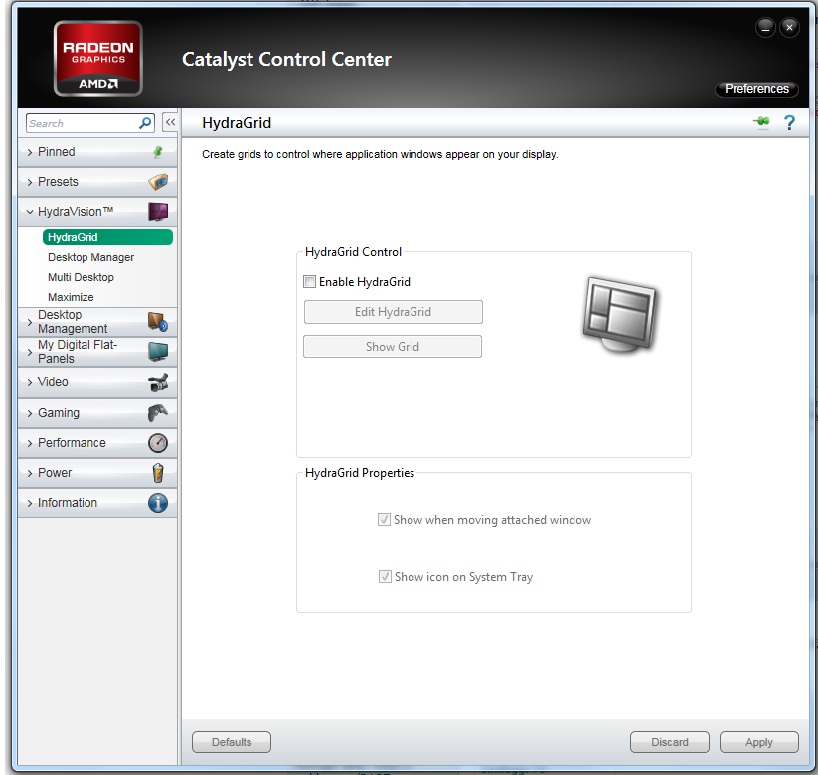Click the Information blue icon
The height and width of the screenshot is (775, 818).
point(158,503)
